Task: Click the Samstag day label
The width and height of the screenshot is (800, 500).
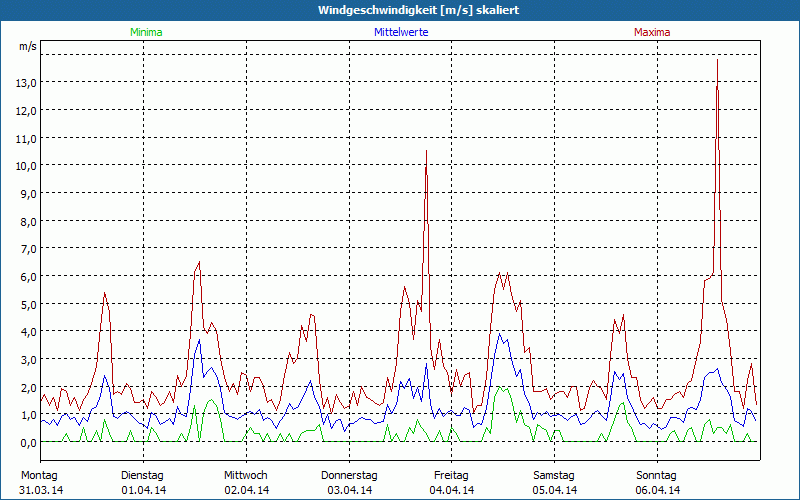Action: point(554,475)
